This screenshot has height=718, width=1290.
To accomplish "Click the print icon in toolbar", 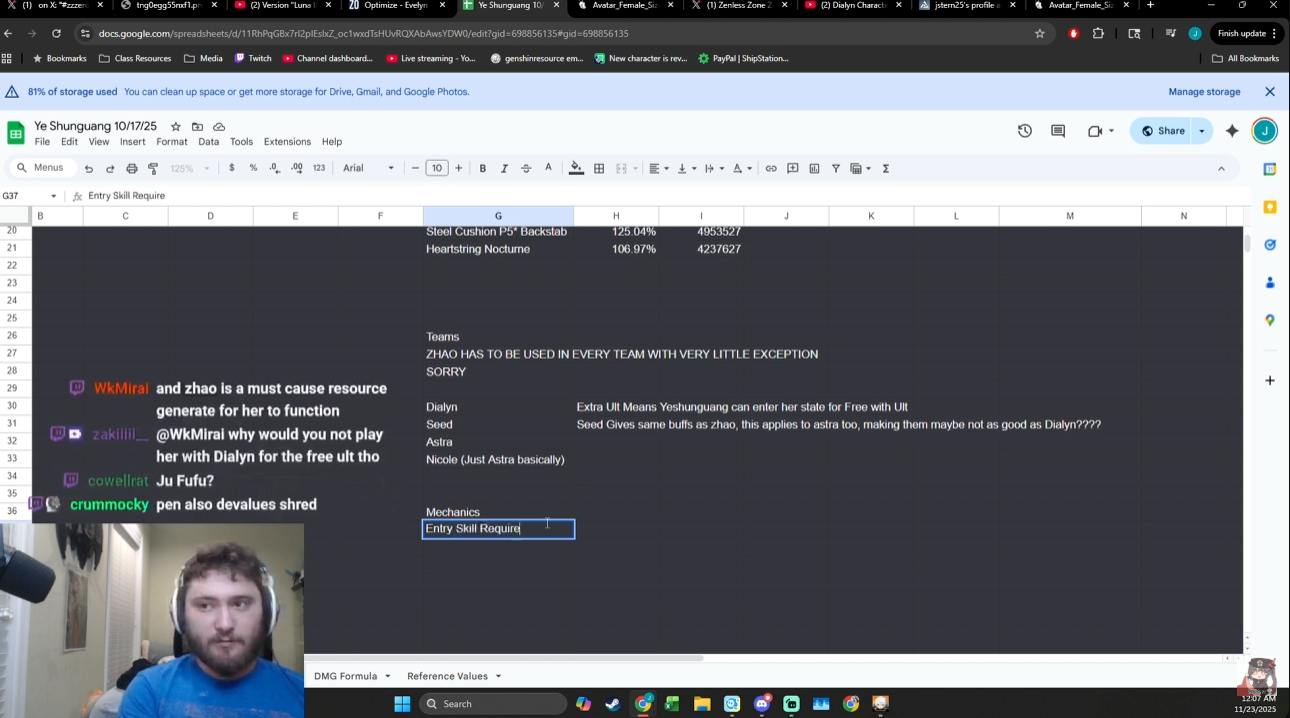I will click(132, 168).
